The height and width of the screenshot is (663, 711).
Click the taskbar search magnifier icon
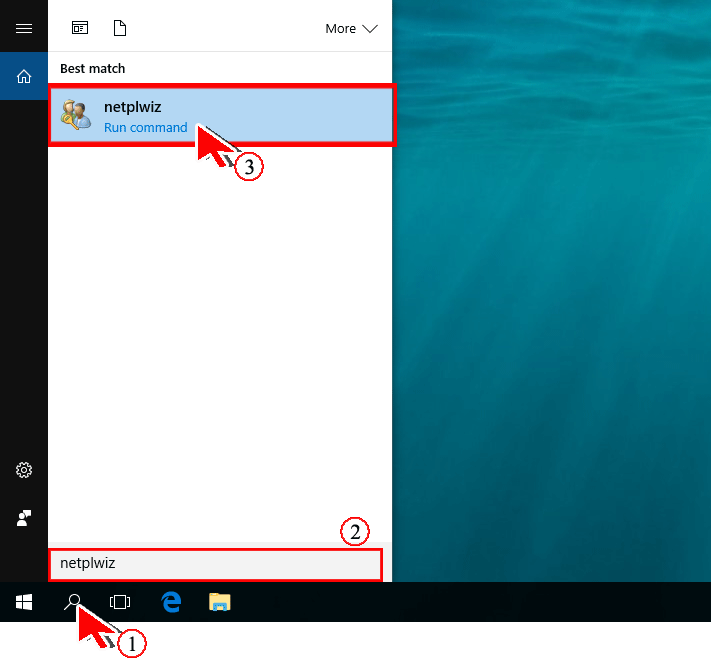[73, 602]
